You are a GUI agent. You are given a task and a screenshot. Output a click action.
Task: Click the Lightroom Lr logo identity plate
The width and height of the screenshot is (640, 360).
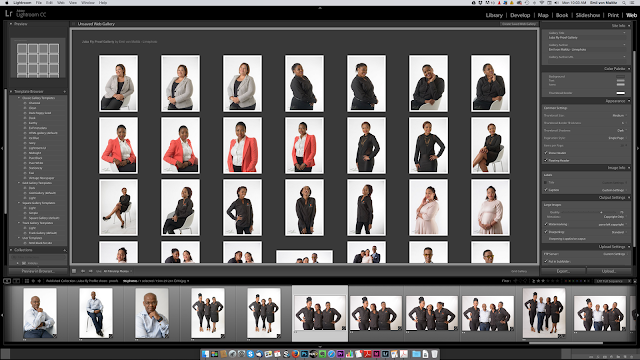pos(9,14)
